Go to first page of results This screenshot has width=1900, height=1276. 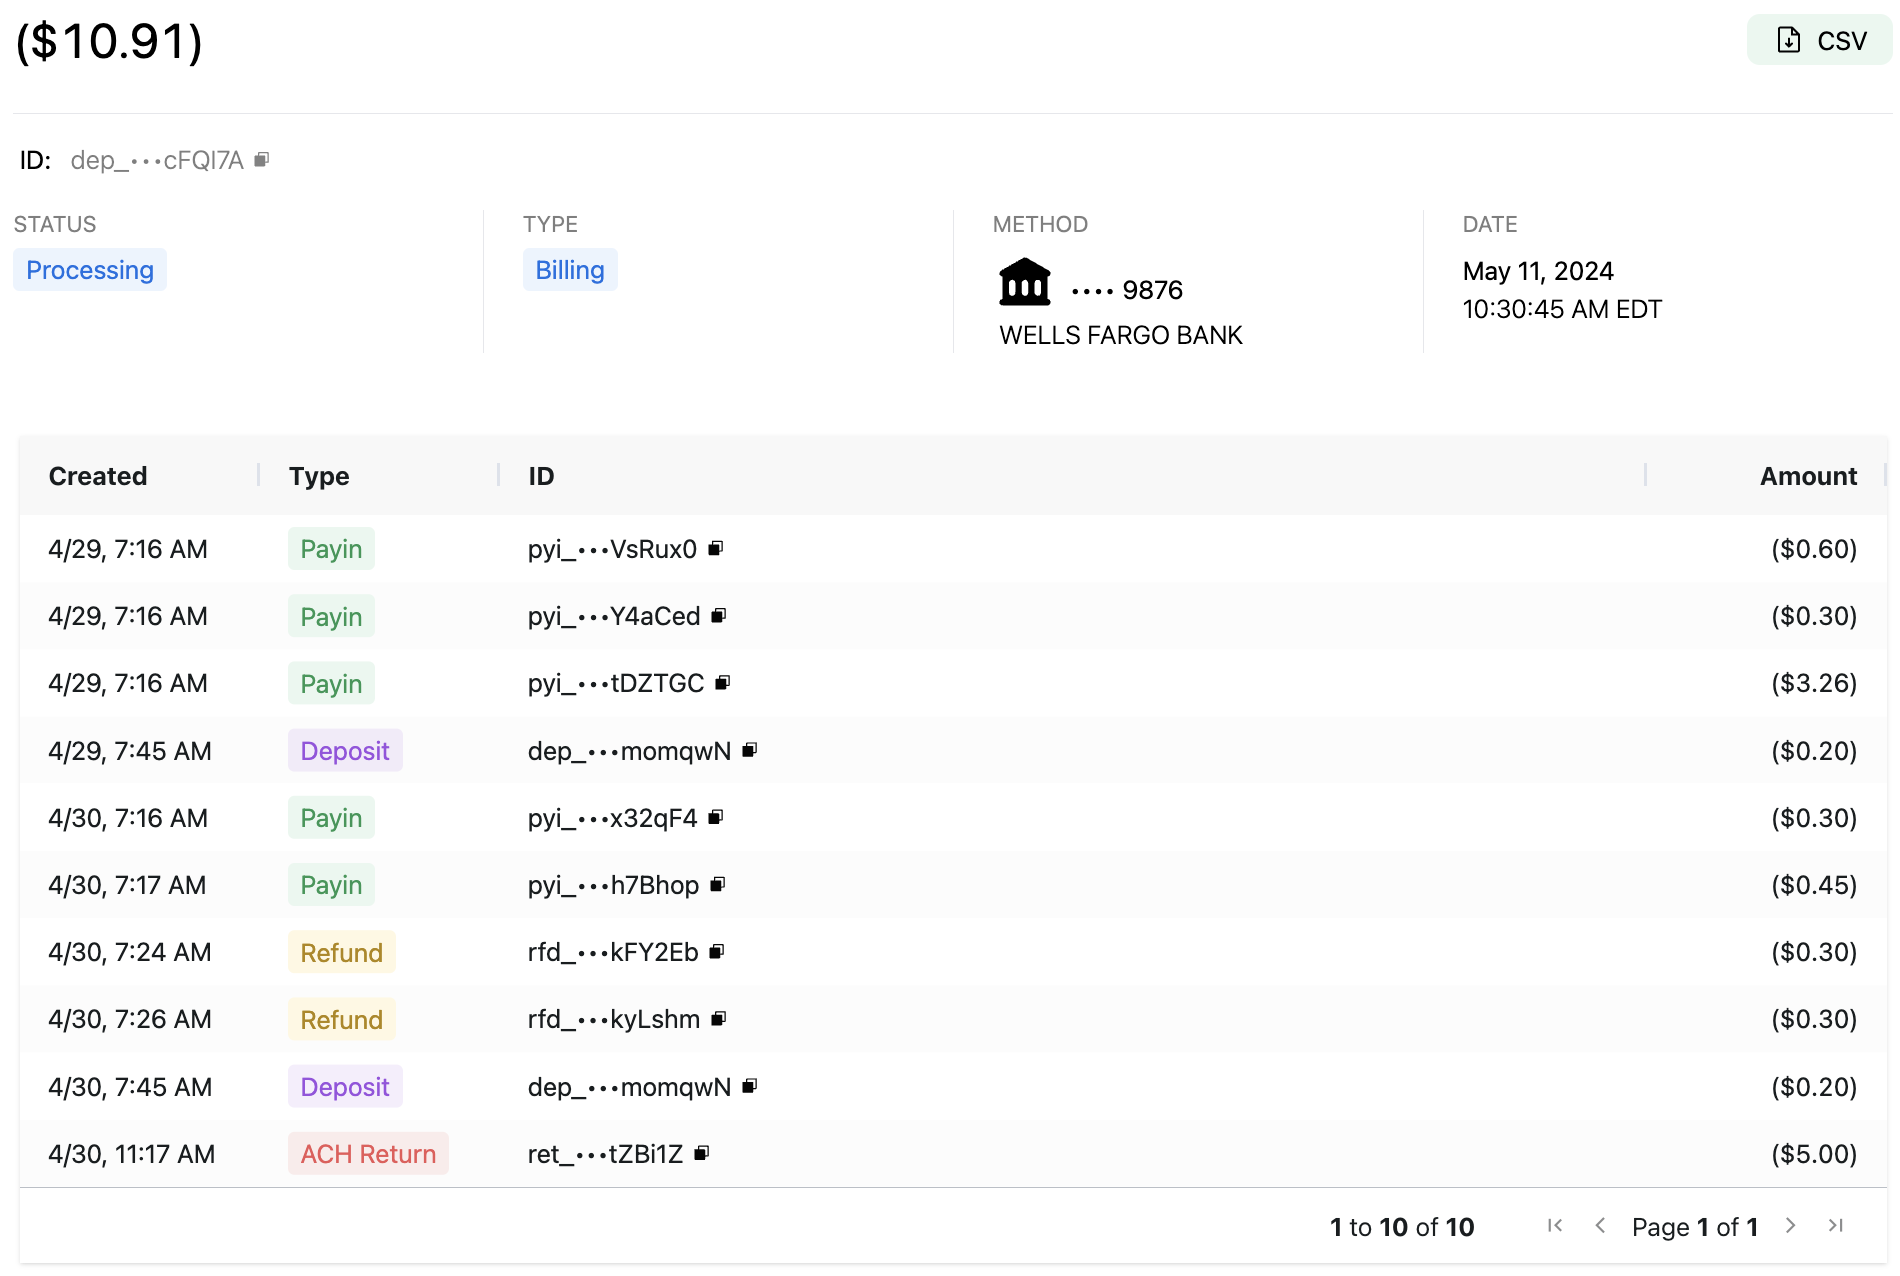coord(1555,1226)
